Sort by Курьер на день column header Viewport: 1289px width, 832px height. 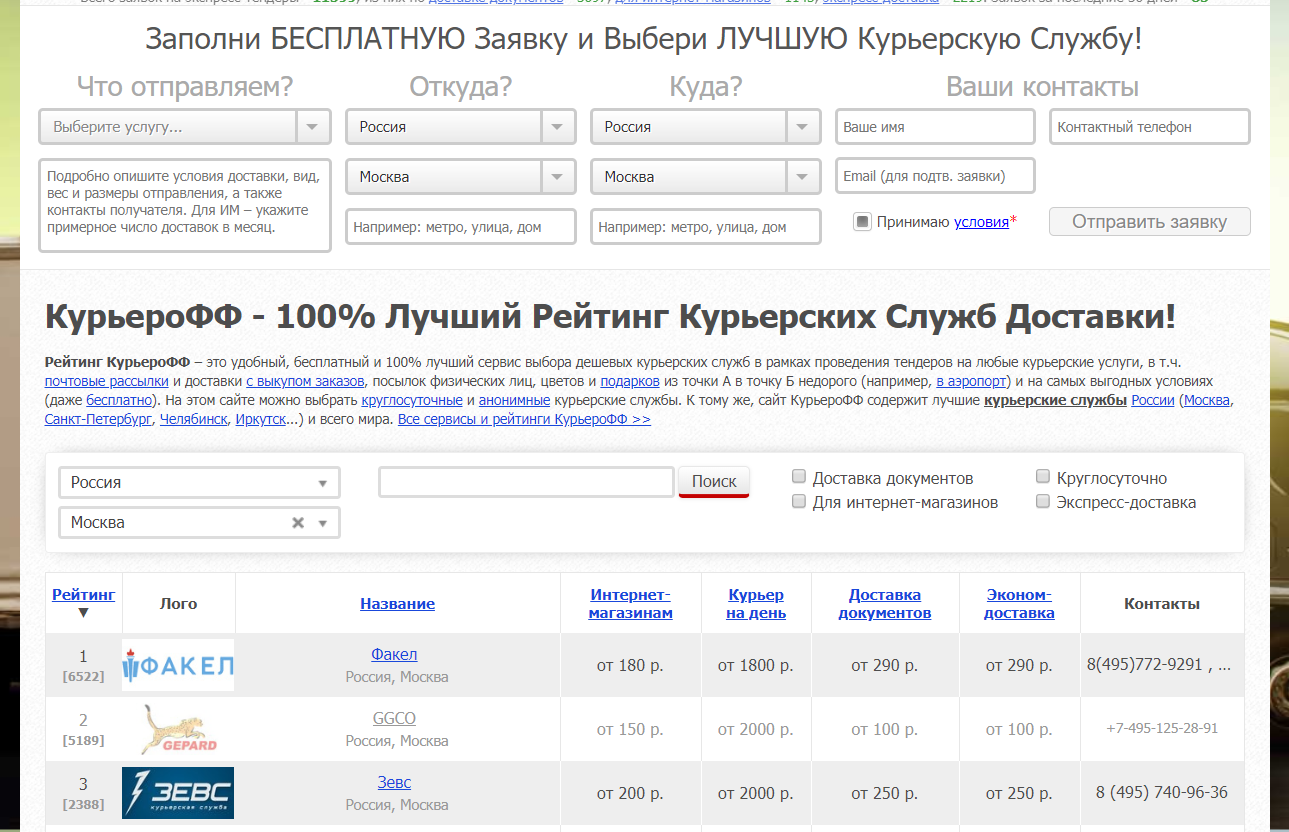[x=756, y=604]
